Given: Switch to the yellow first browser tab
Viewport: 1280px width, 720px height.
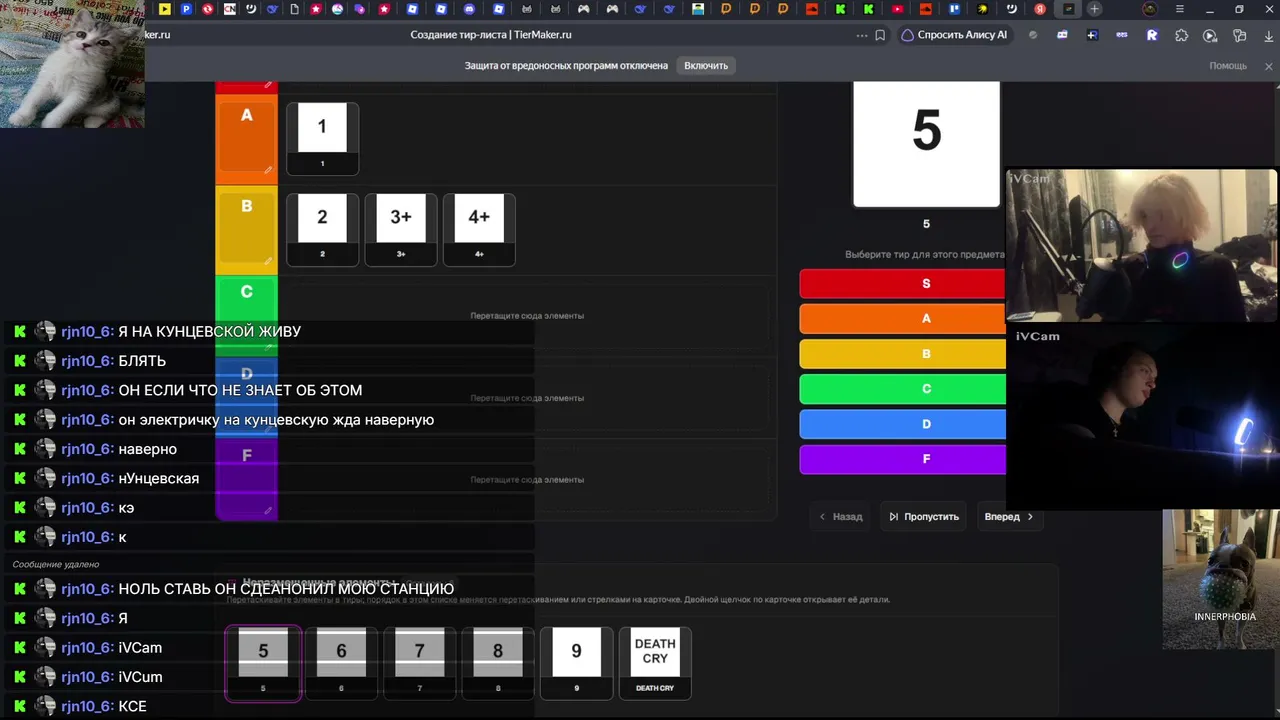Looking at the screenshot, I should [165, 9].
